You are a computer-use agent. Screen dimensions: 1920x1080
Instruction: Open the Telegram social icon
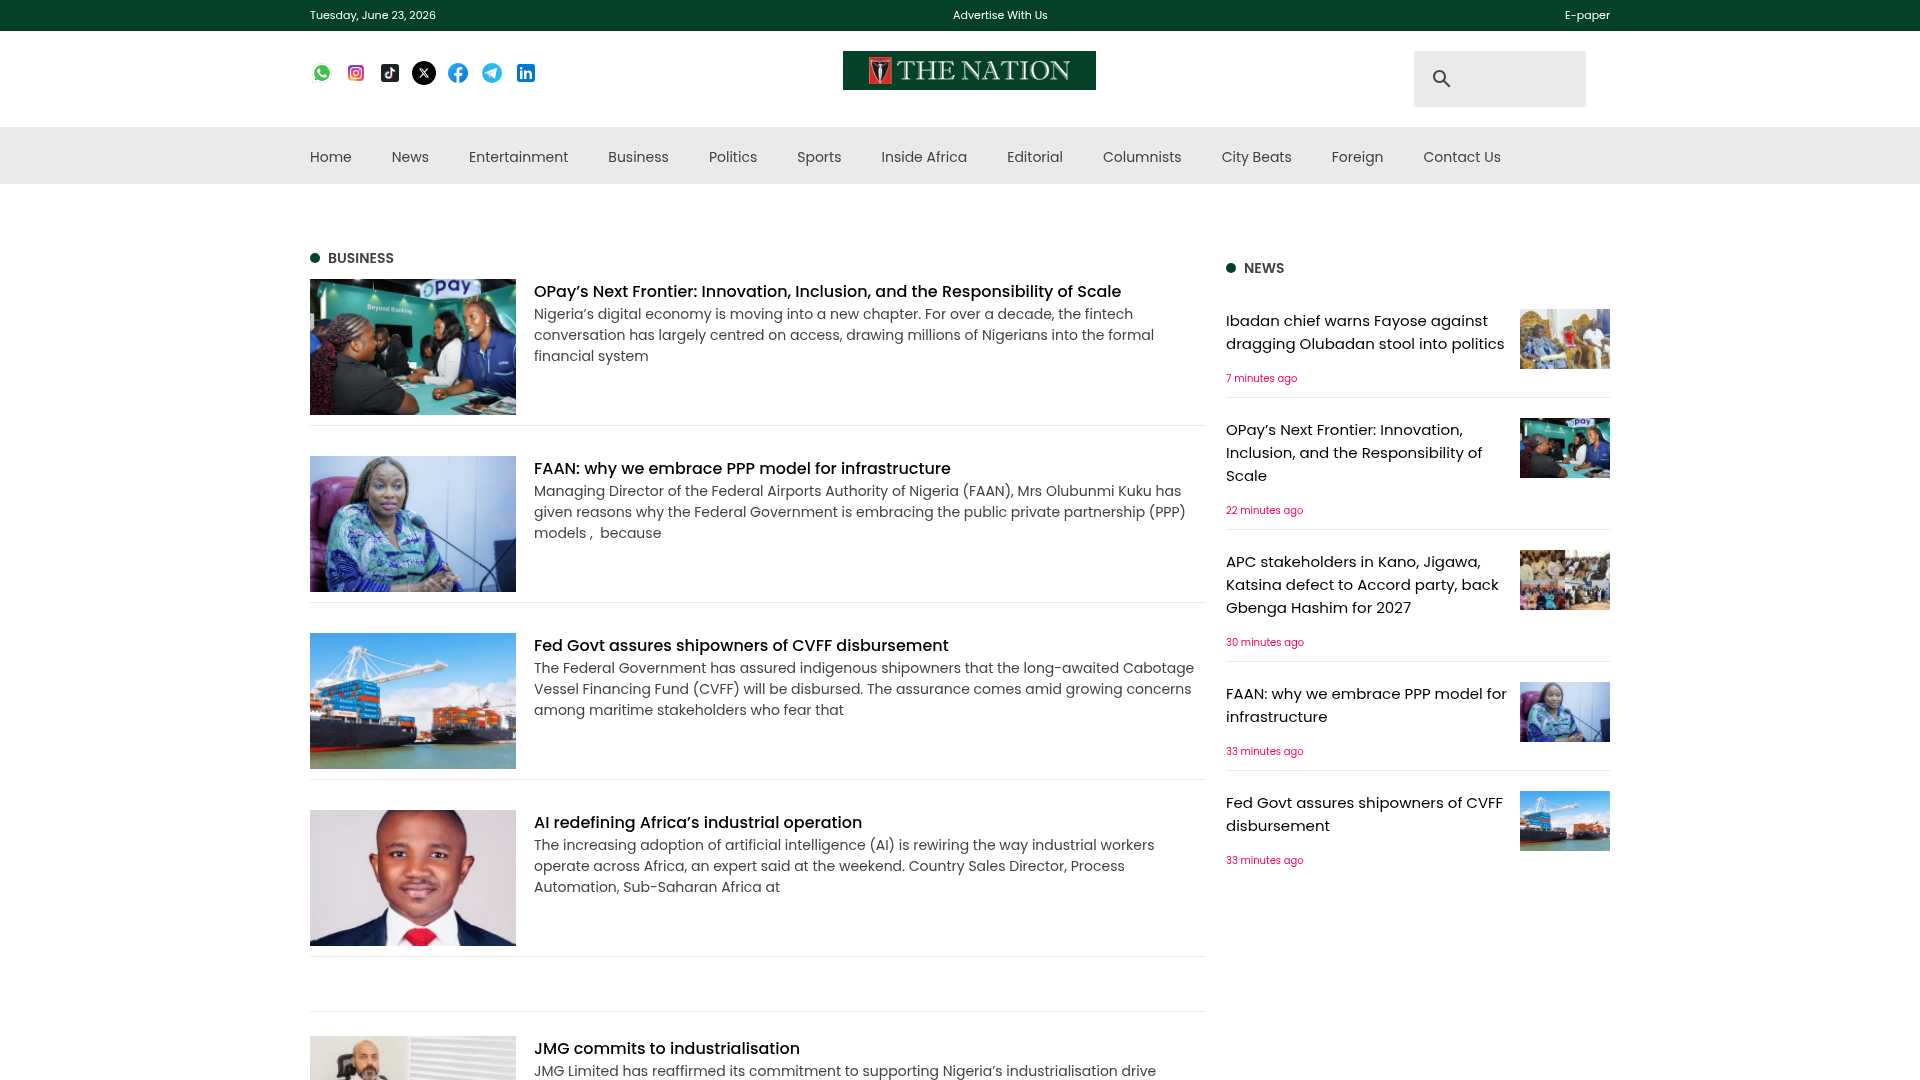pyautogui.click(x=492, y=73)
